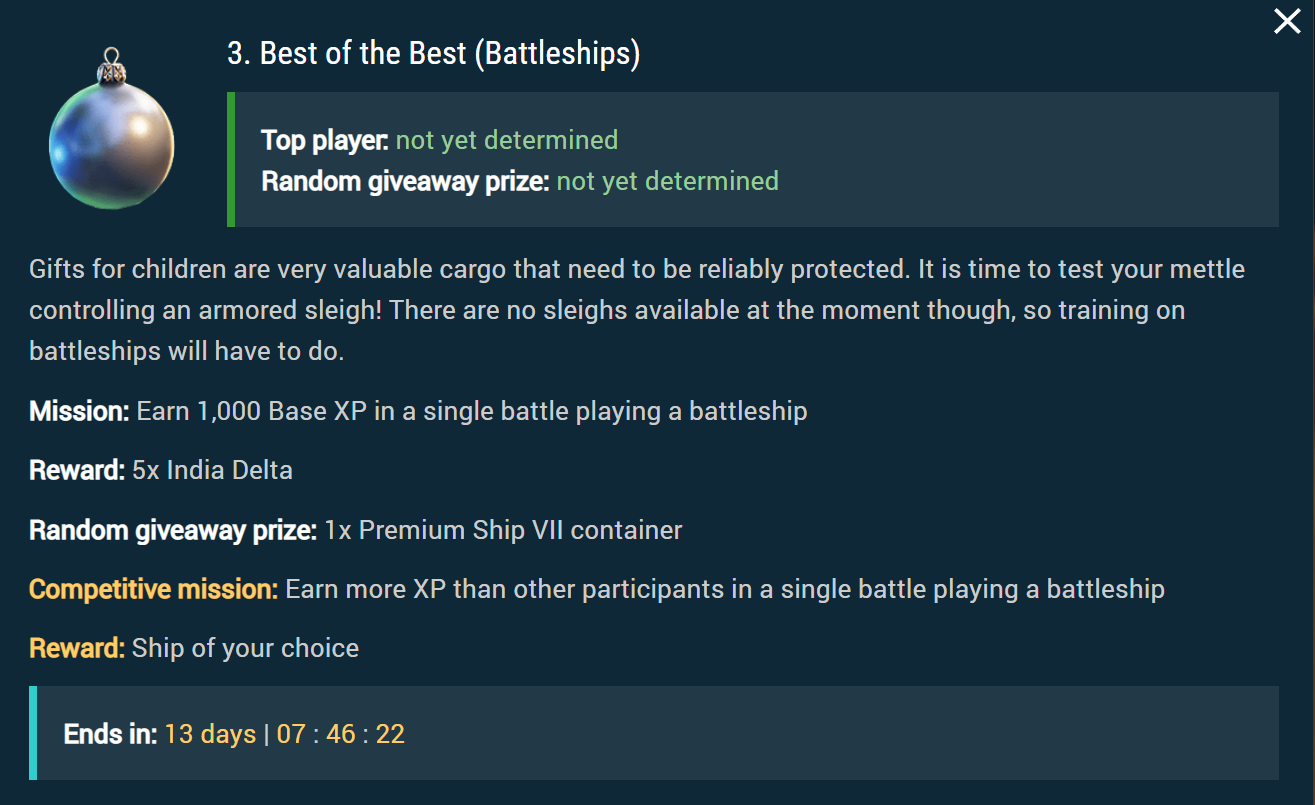Click the "07 : 46 : 22" countdown timer
Image resolution: width=1315 pixels, height=805 pixels.
coord(341,734)
